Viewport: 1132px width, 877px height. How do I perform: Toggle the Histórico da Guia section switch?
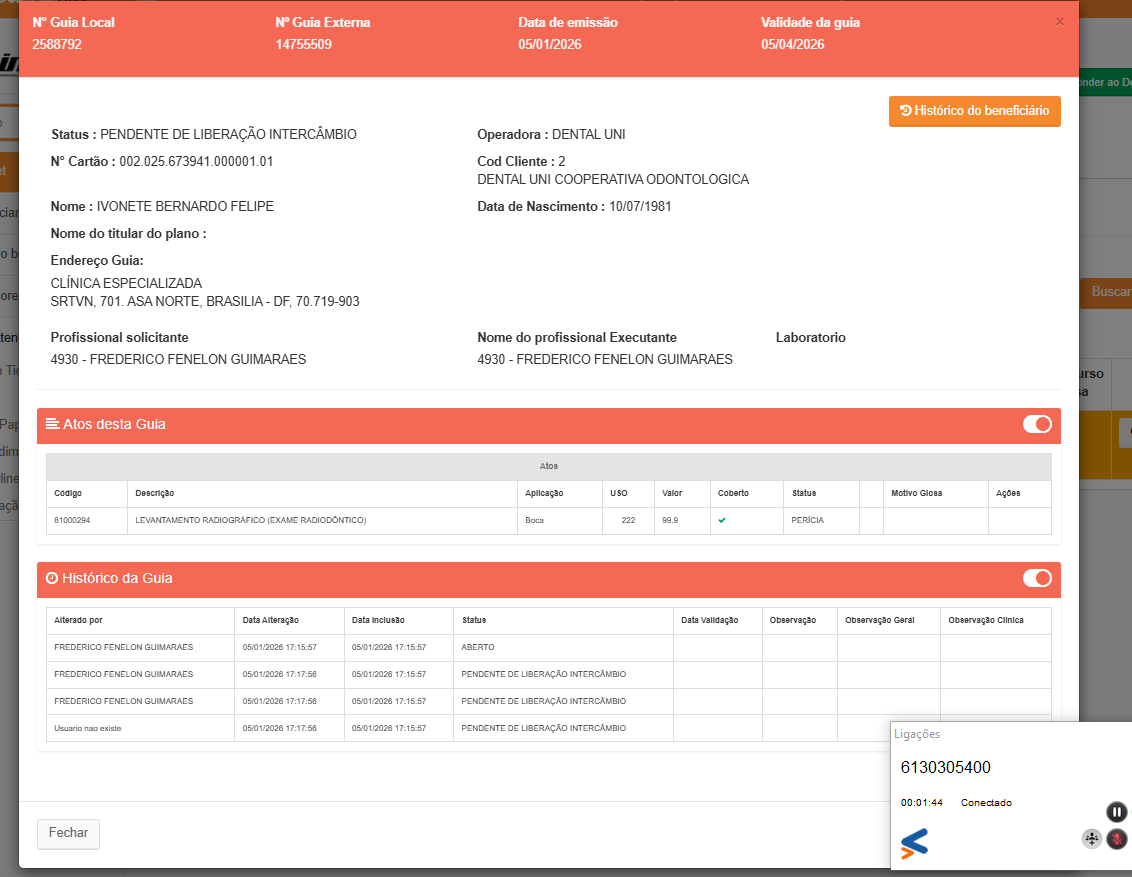point(1037,578)
